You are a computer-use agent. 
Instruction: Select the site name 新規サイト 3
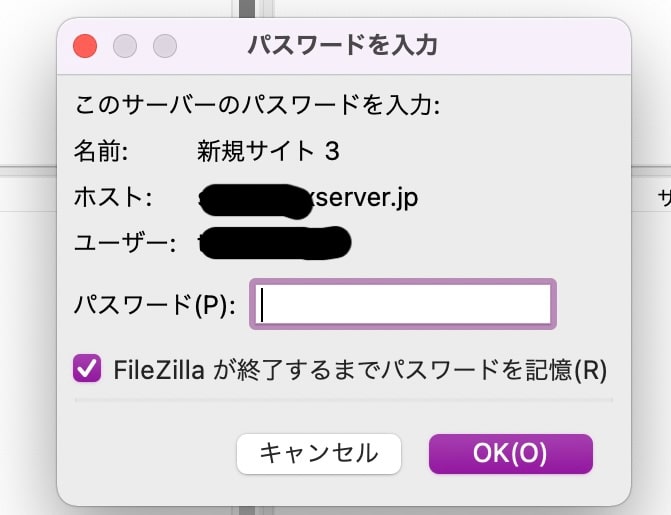click(x=268, y=151)
